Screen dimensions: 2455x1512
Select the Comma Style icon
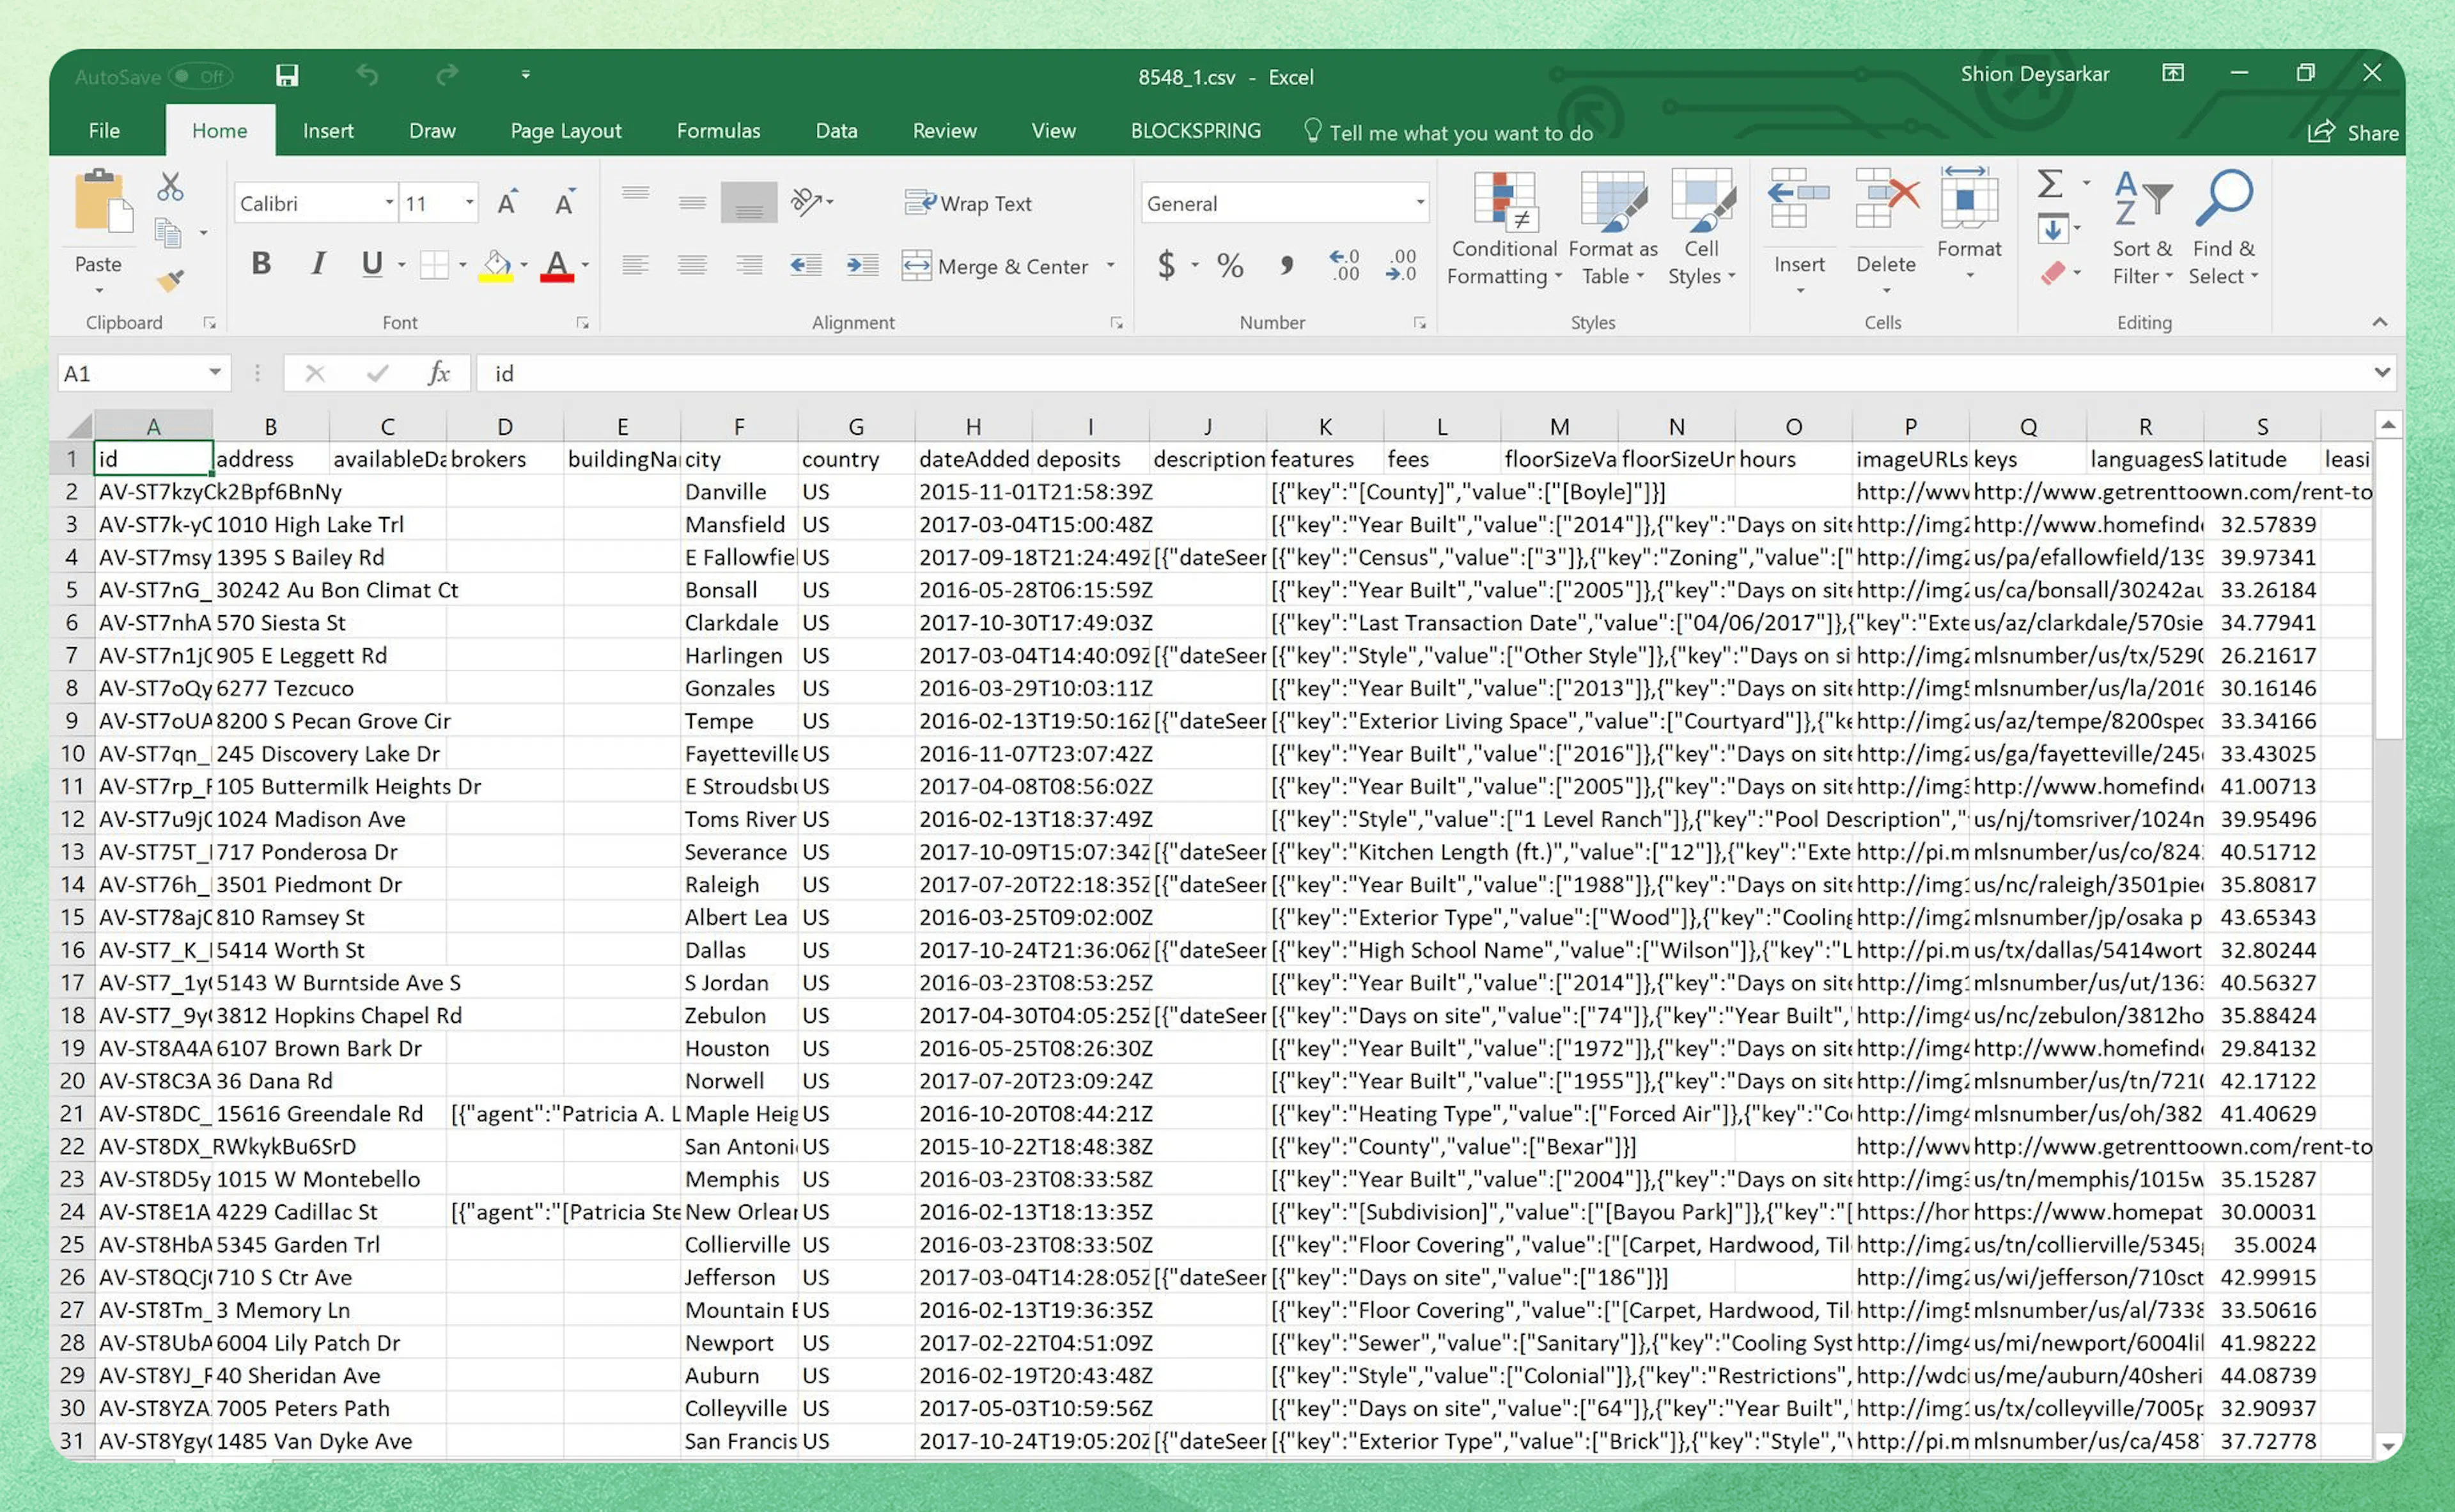[1286, 265]
